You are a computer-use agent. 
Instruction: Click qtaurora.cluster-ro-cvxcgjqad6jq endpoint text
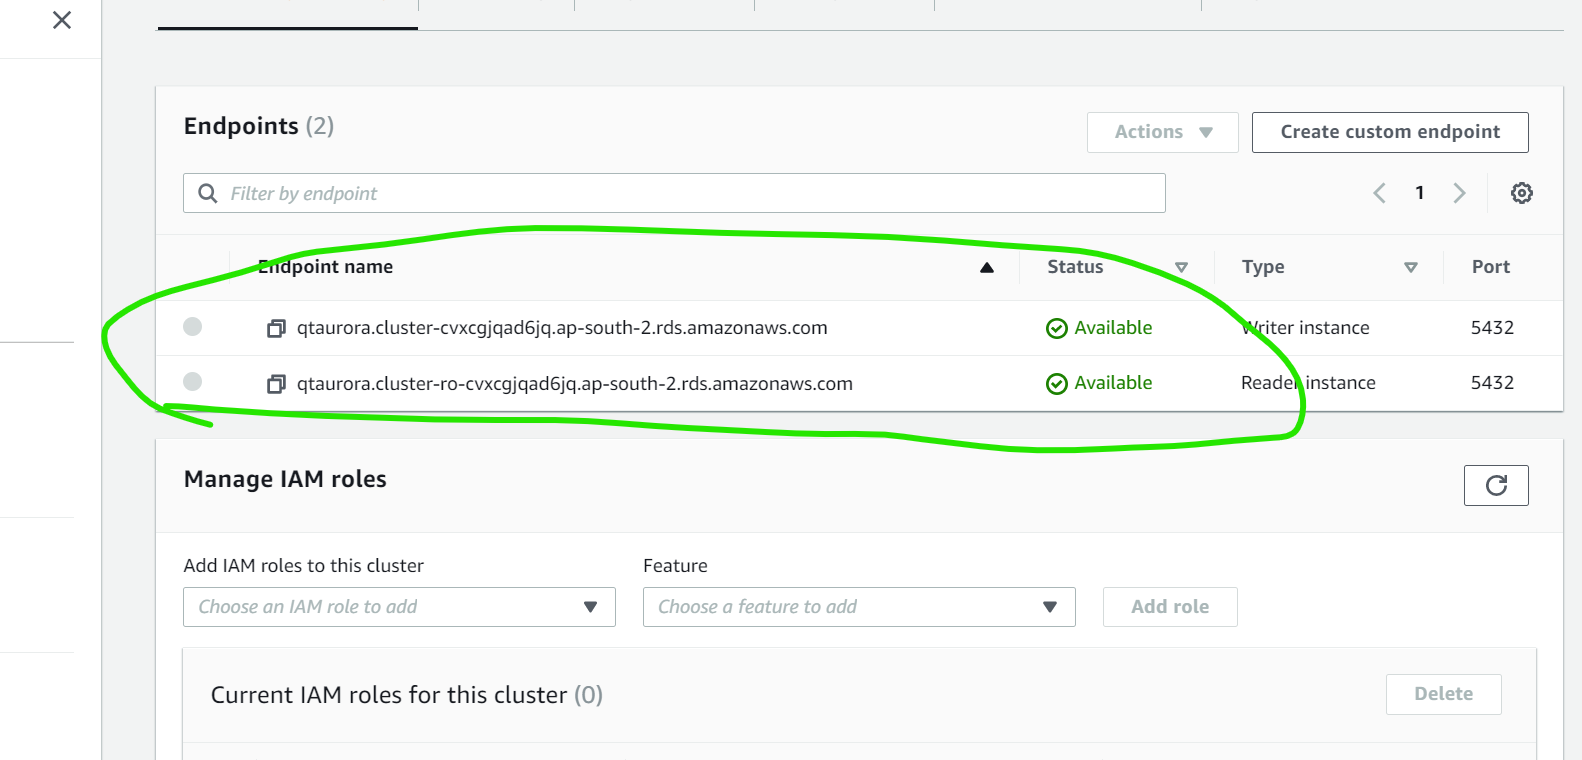(575, 384)
